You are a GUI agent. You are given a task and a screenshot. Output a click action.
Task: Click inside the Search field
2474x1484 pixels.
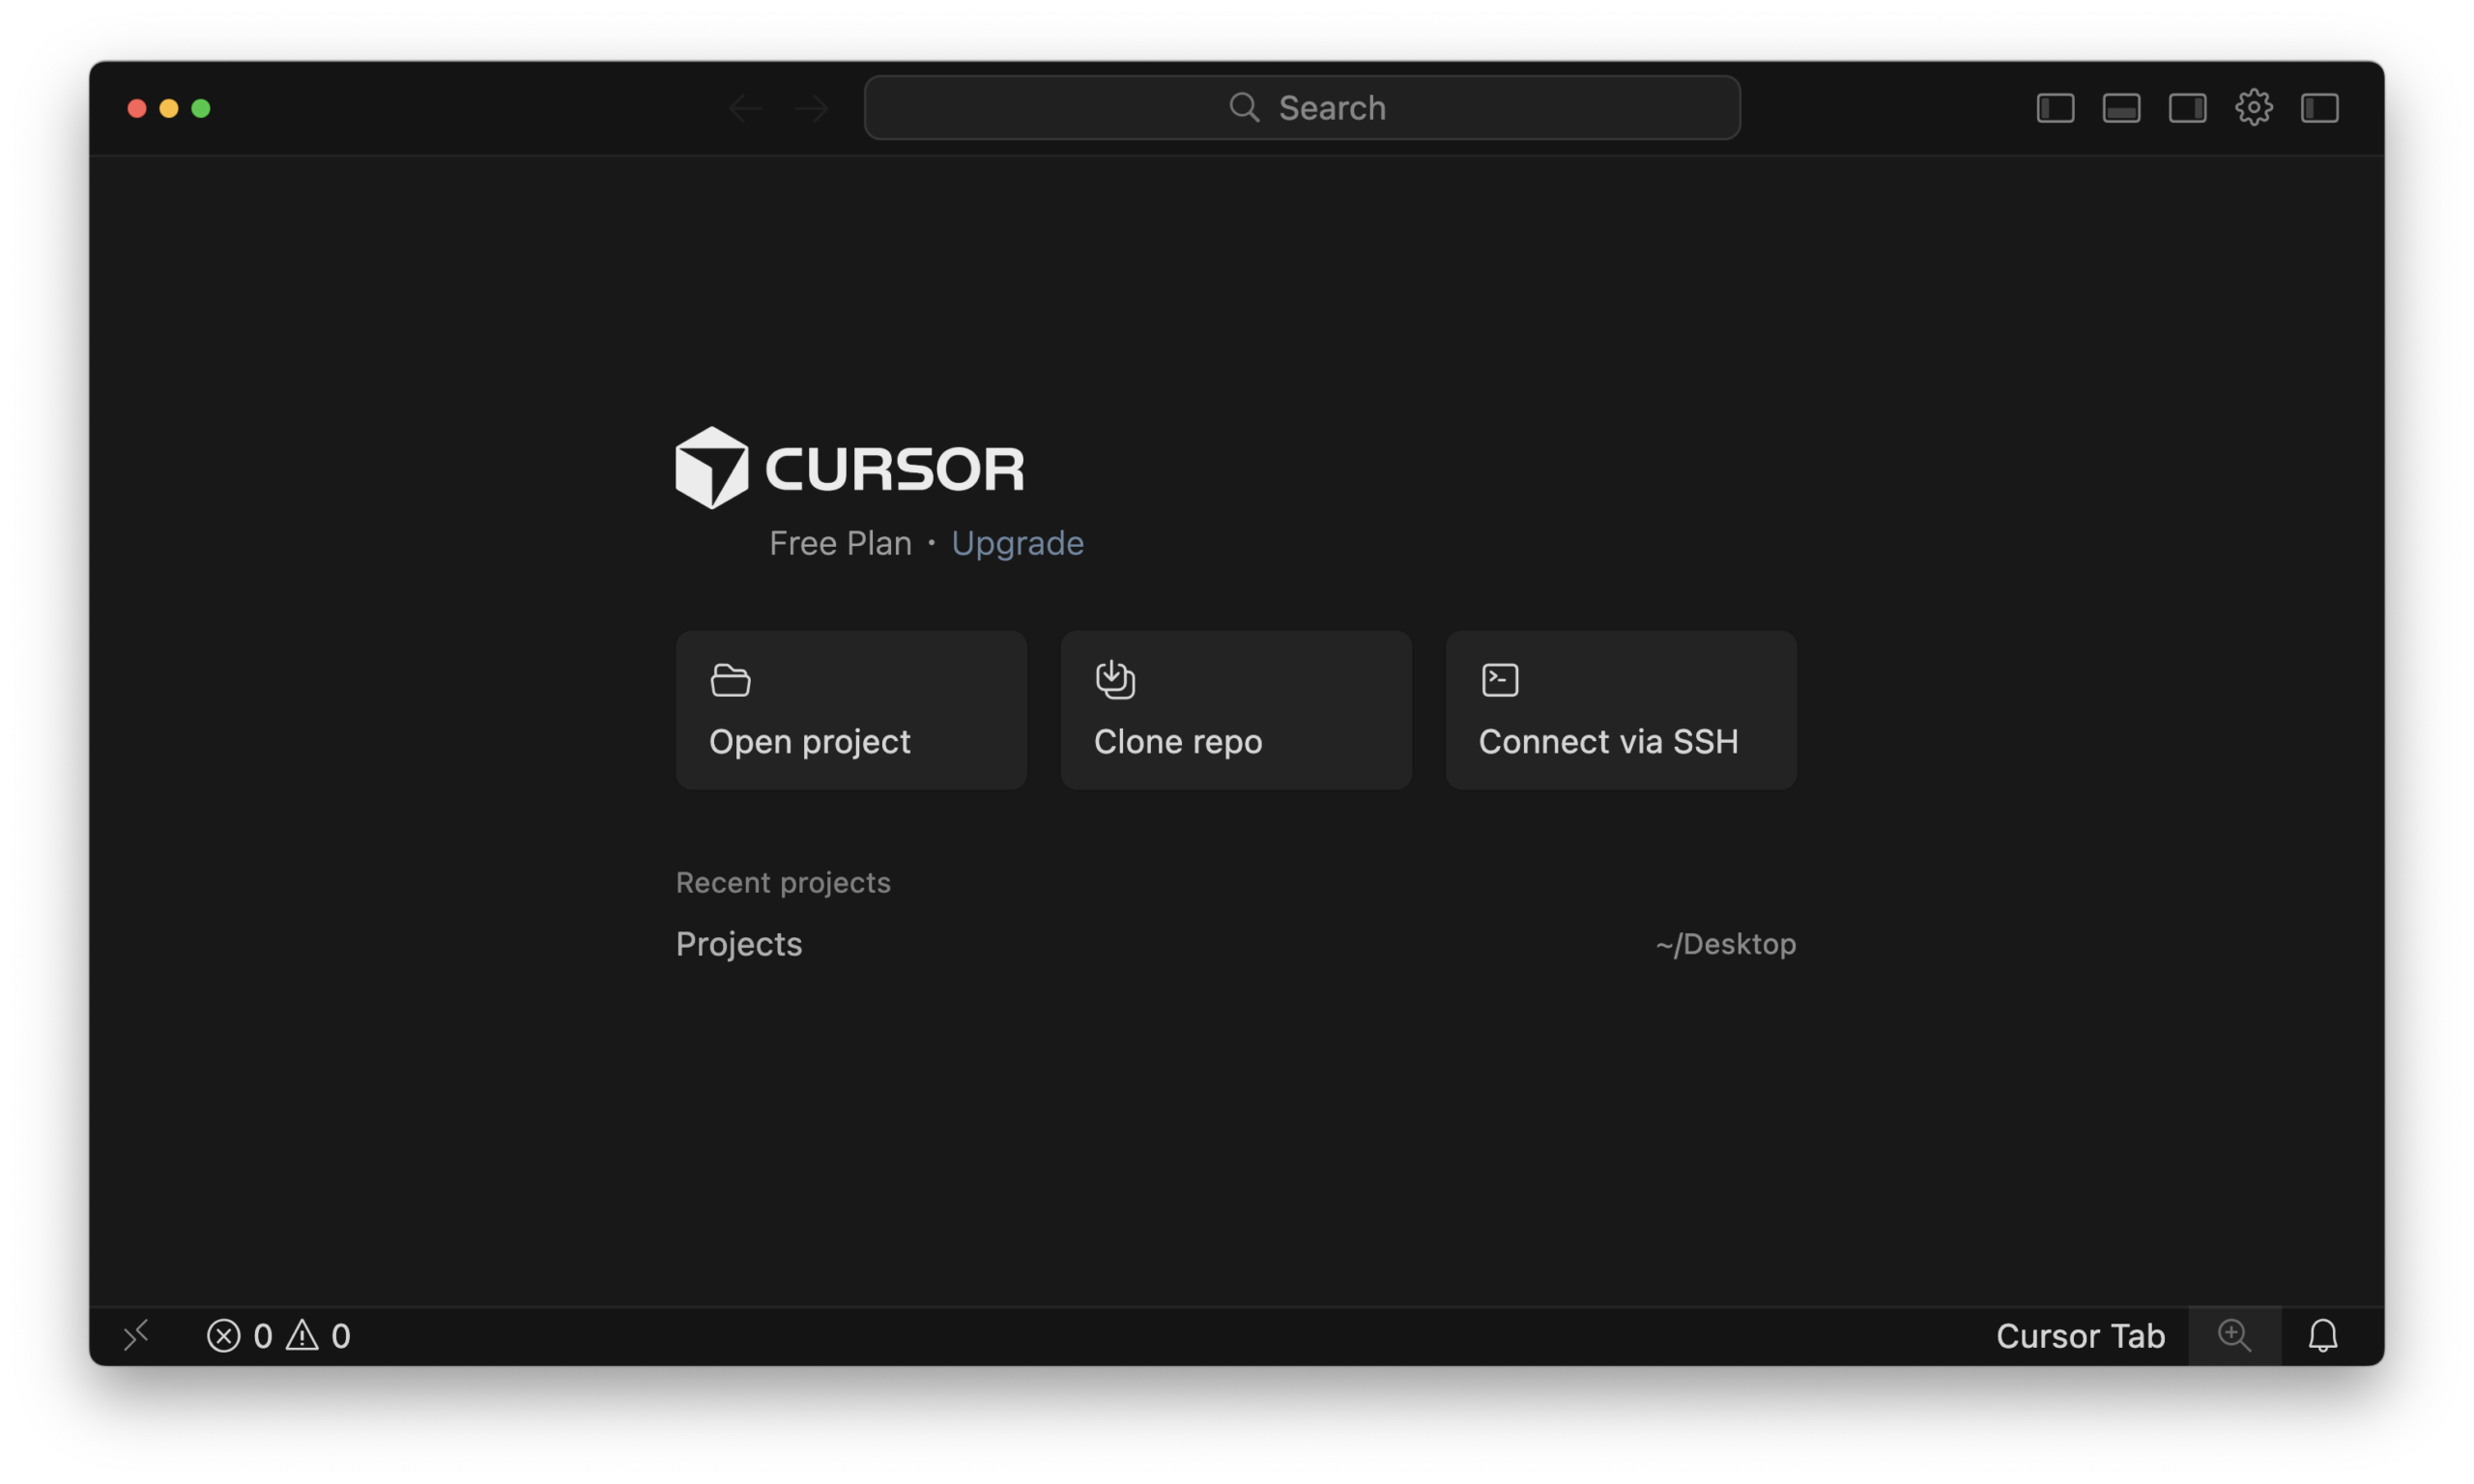[x=1300, y=107]
